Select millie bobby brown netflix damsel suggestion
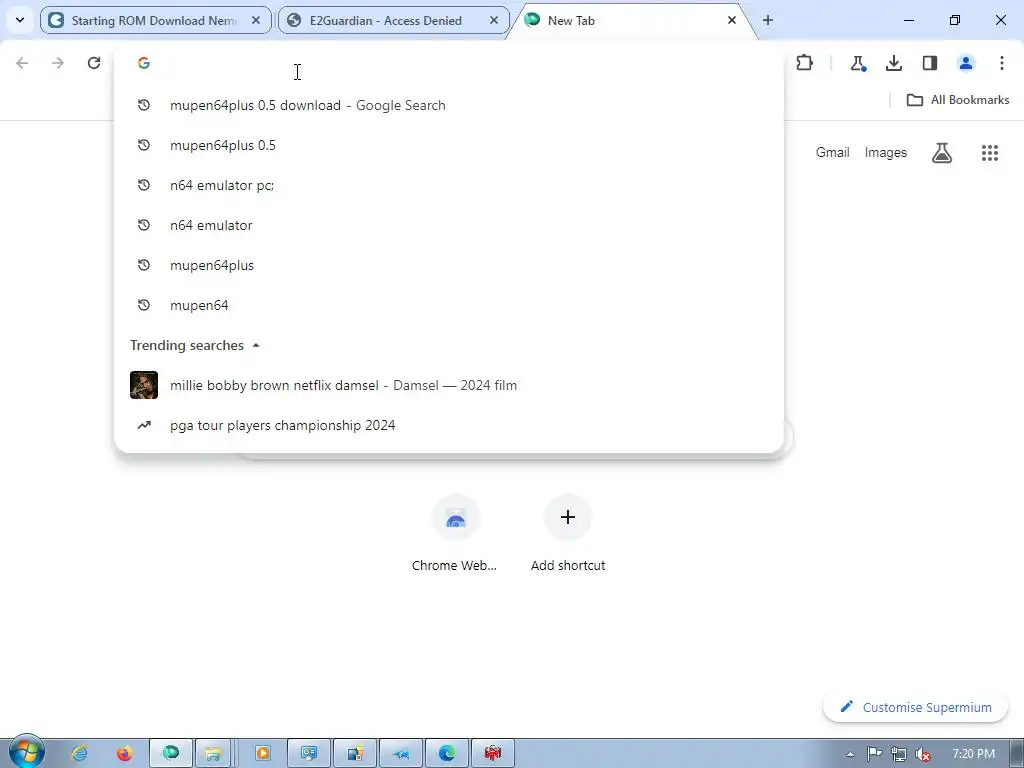The image size is (1024, 768). tap(449, 385)
